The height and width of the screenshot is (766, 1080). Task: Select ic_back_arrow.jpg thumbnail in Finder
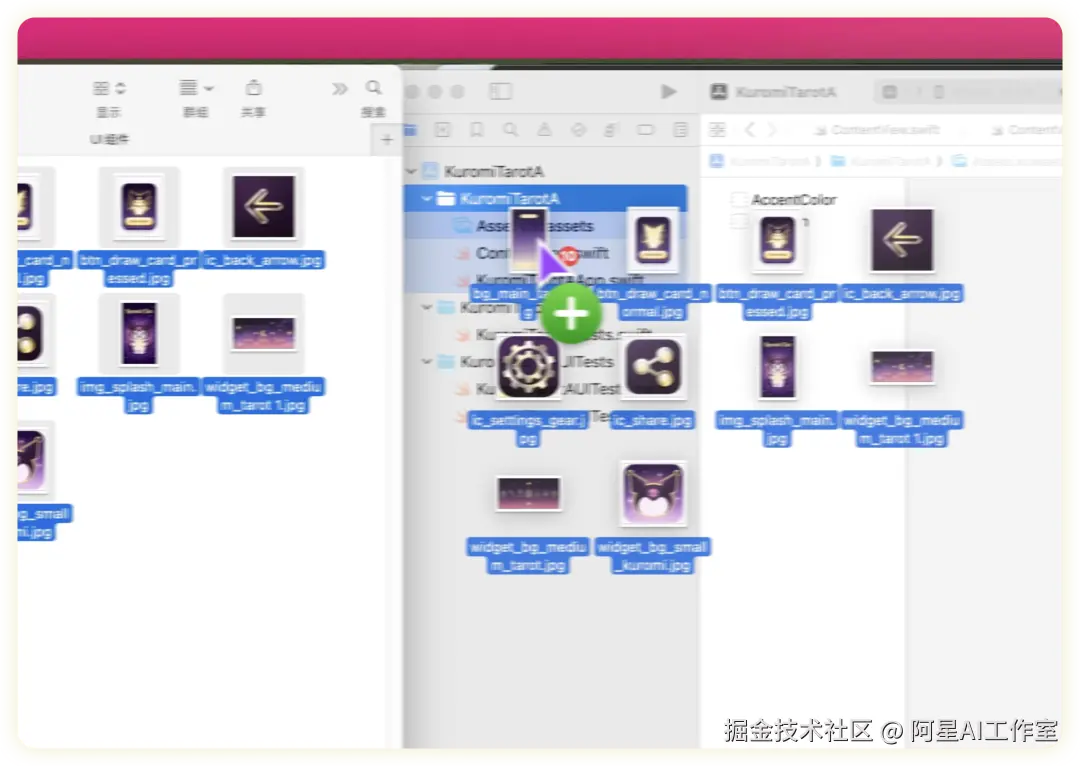264,206
